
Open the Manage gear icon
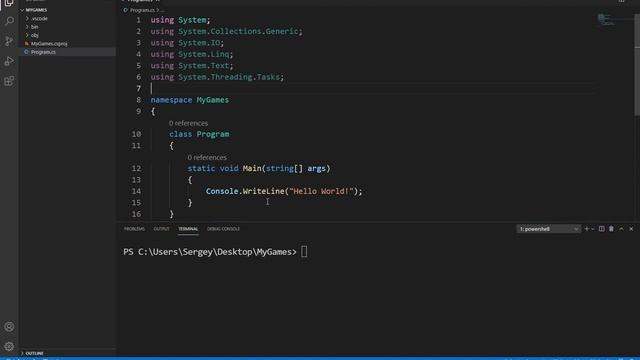pos(9,347)
